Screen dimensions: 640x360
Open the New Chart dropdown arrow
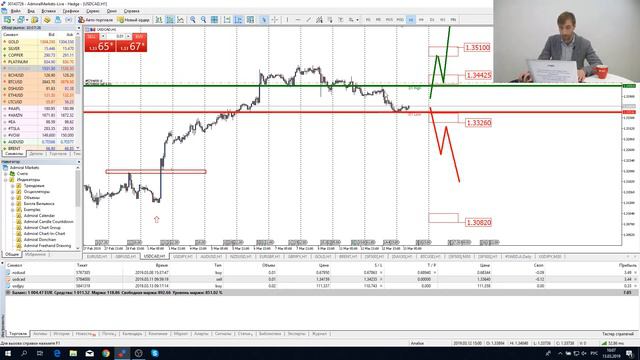pos(13,20)
